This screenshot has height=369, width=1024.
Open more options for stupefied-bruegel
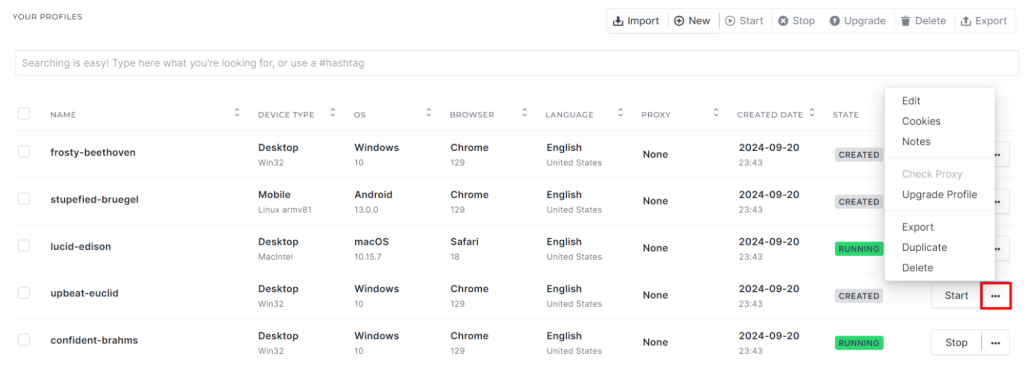pos(1002,202)
